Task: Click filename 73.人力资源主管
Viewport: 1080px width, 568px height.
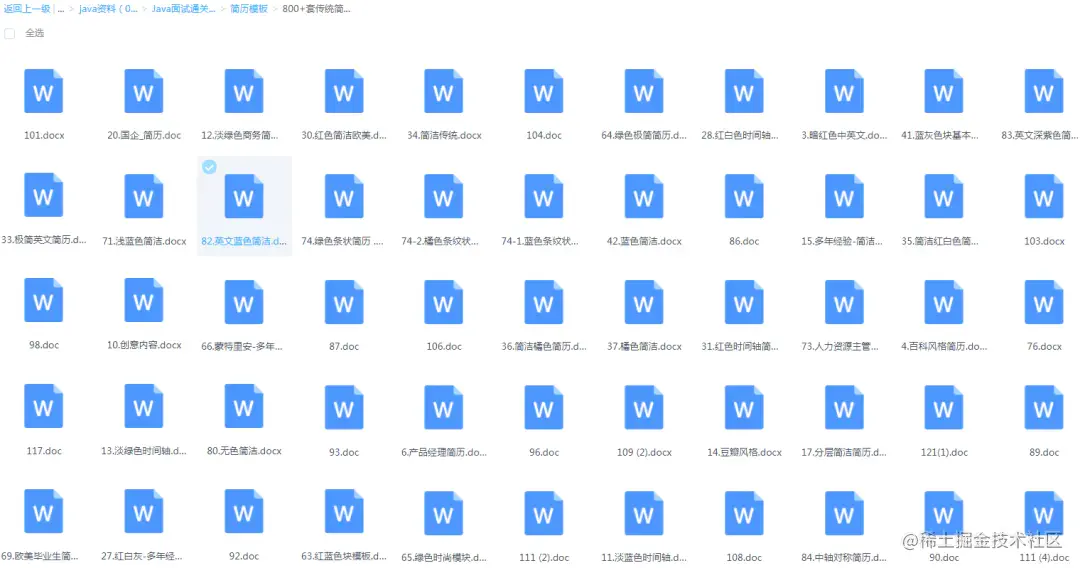Action: click(840, 346)
